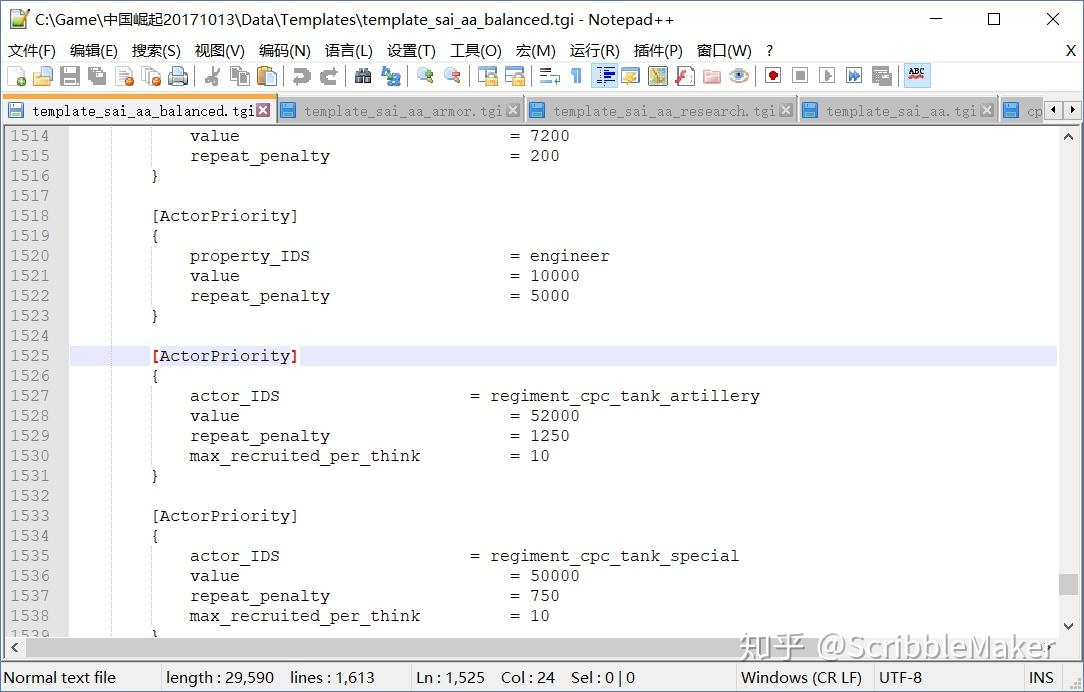Close the template_sai_aa_armor.tgi tab
This screenshot has height=692, width=1084.
coord(513,110)
